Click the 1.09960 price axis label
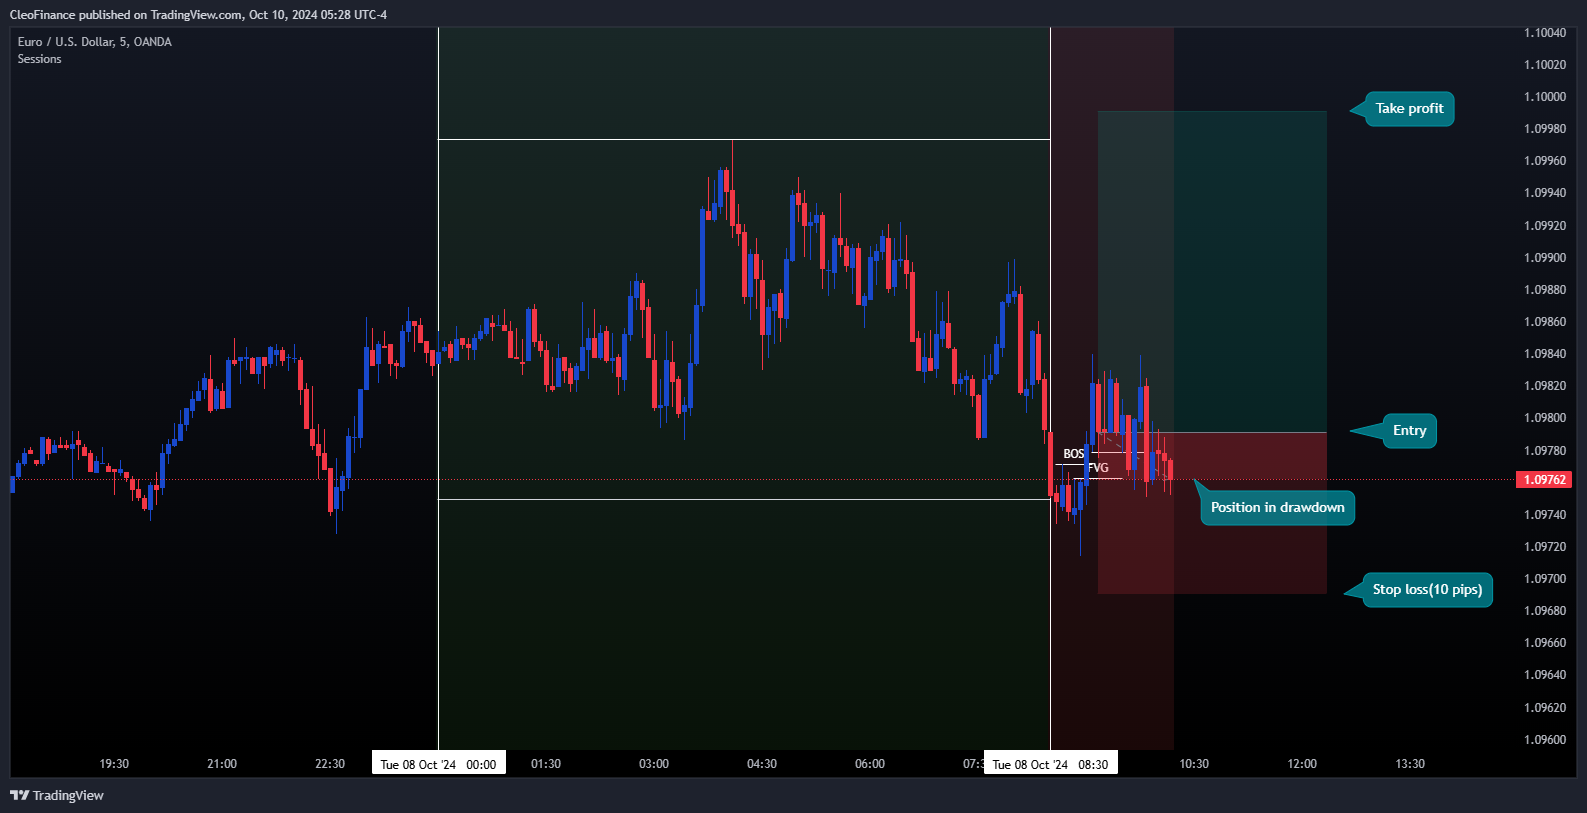 [x=1545, y=161]
